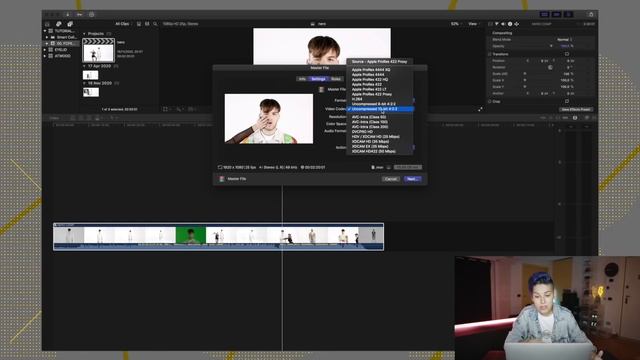Open the All Clips filter dropdown
Viewport: 640px width, 360px height.
click(x=123, y=24)
